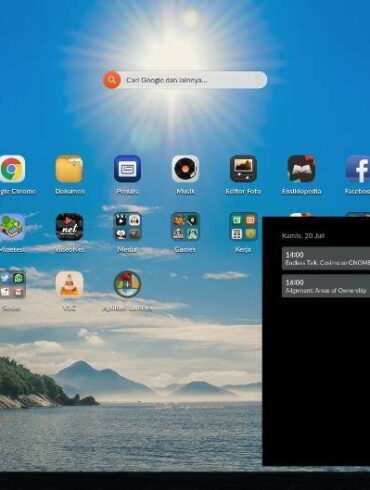Click the Games folder label
The width and height of the screenshot is (370, 490).
(x=185, y=249)
